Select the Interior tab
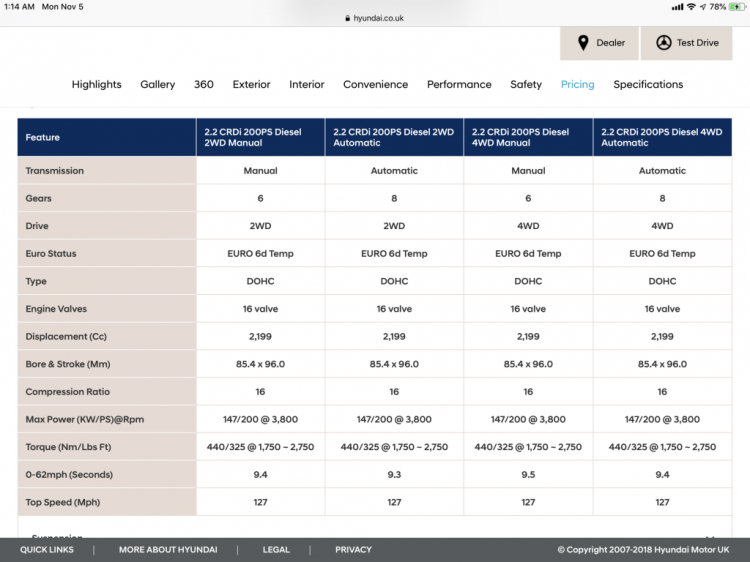Viewport: 750px width, 562px height. (307, 85)
